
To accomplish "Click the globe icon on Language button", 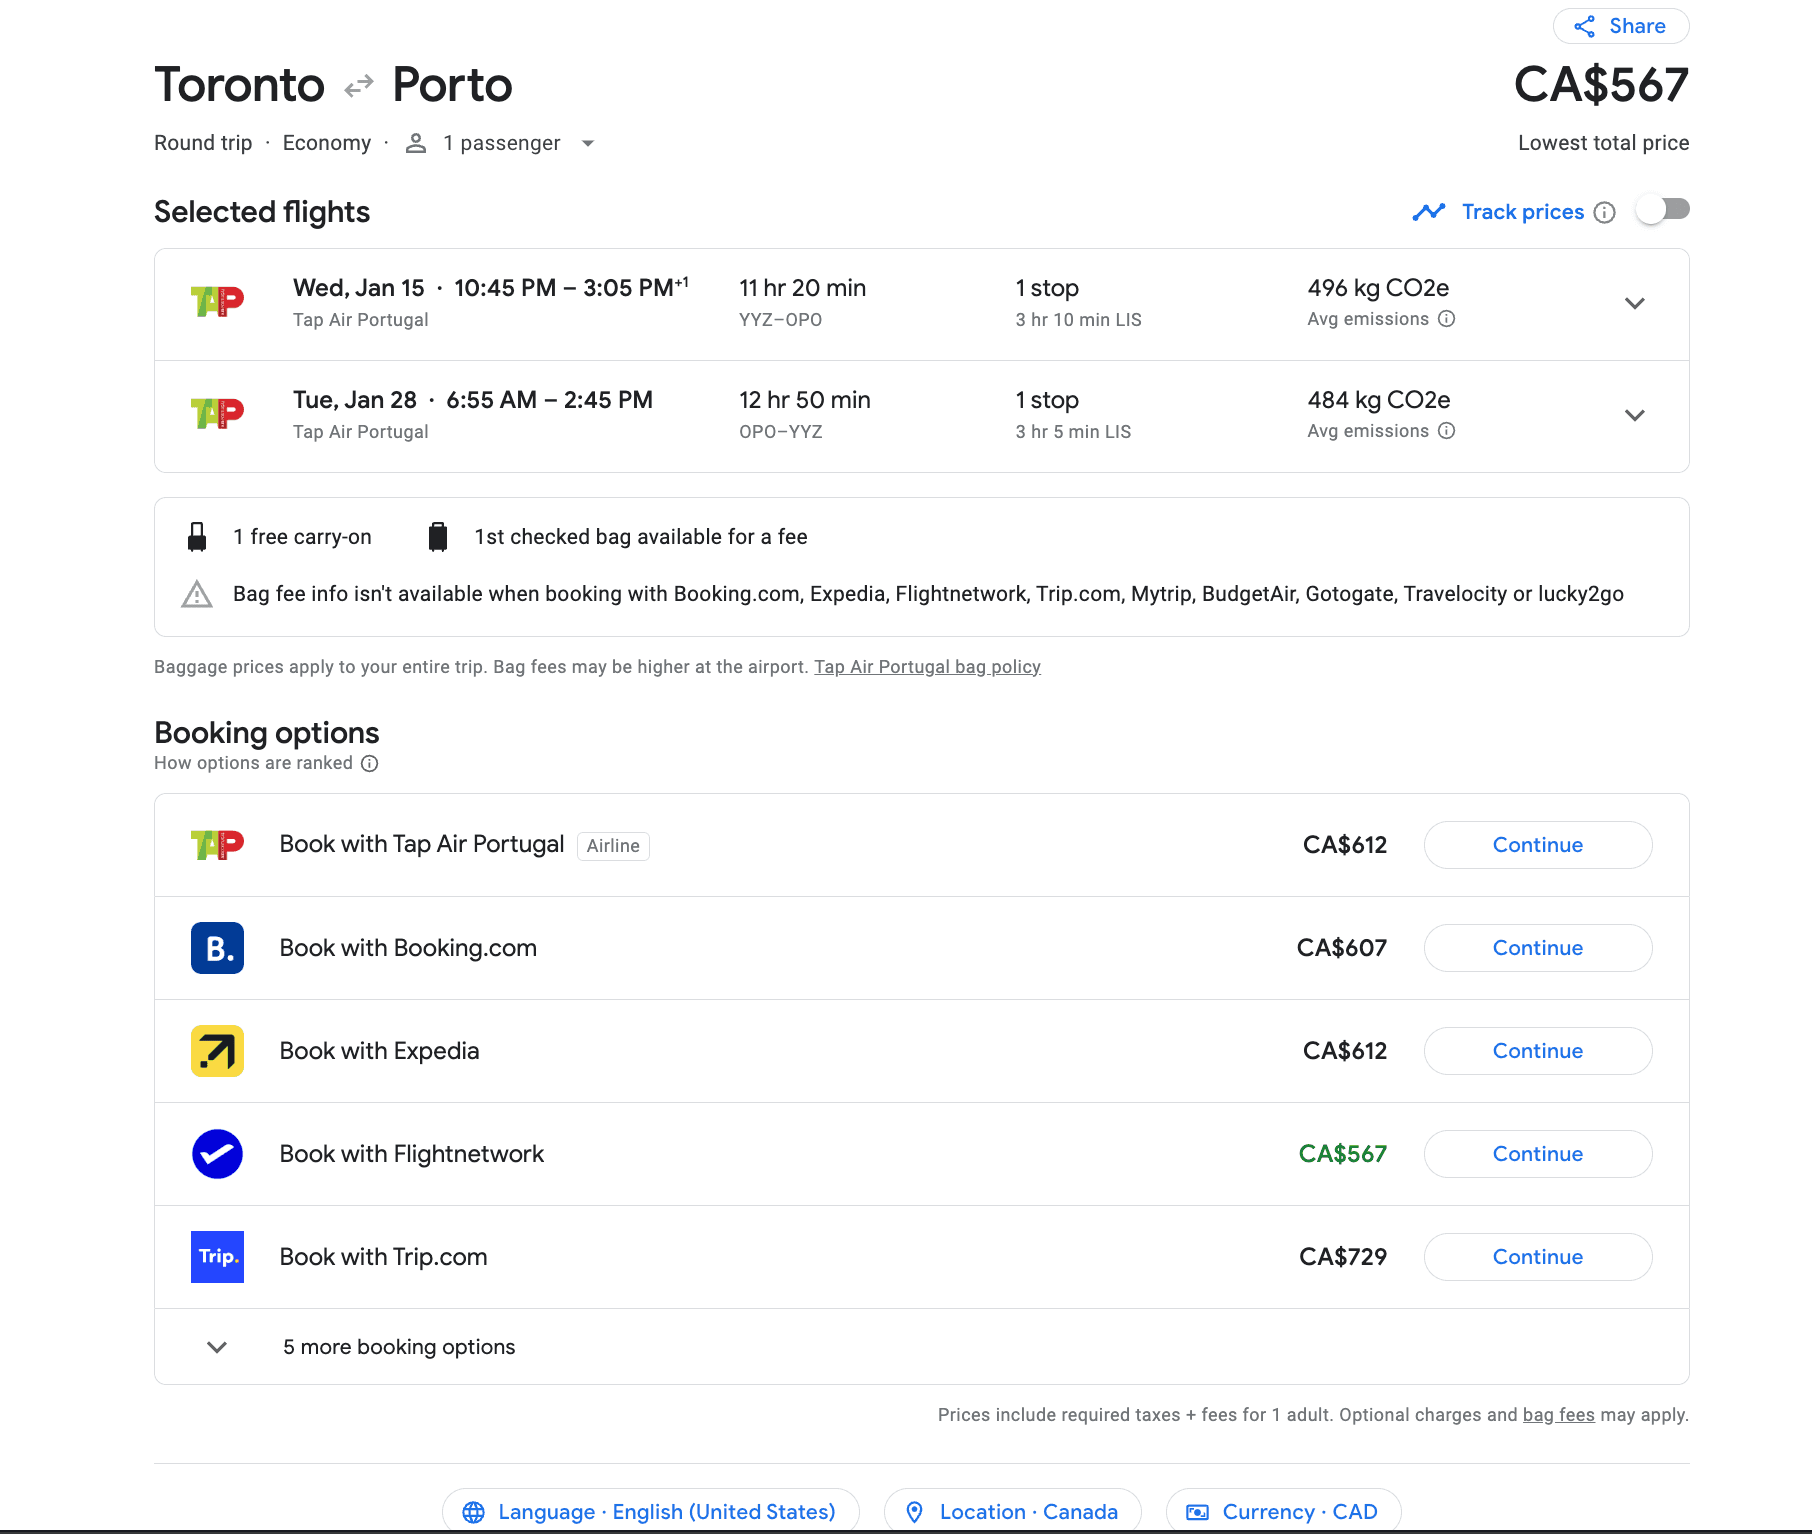I will pos(473,1512).
